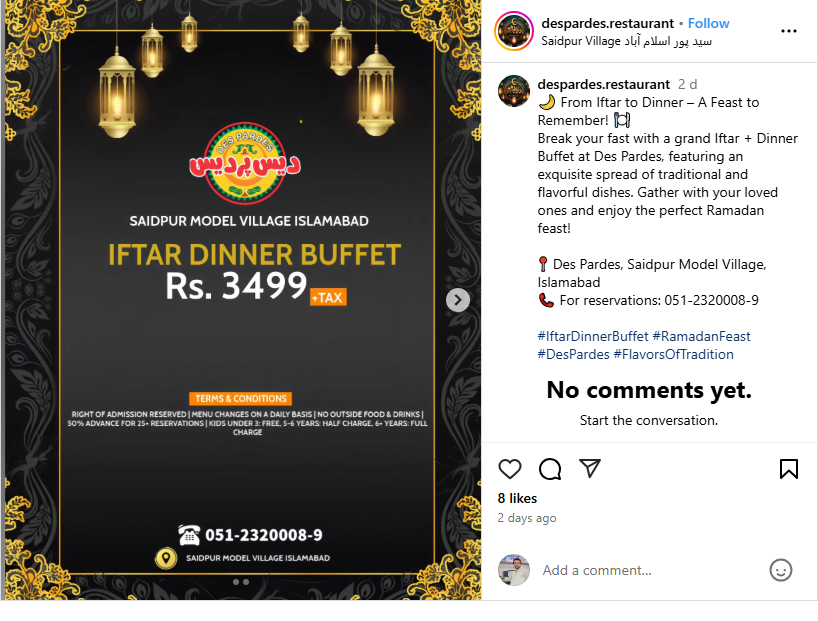The image size is (818, 621).
Task: Select second carousel dot indicator
Action: coord(246,582)
